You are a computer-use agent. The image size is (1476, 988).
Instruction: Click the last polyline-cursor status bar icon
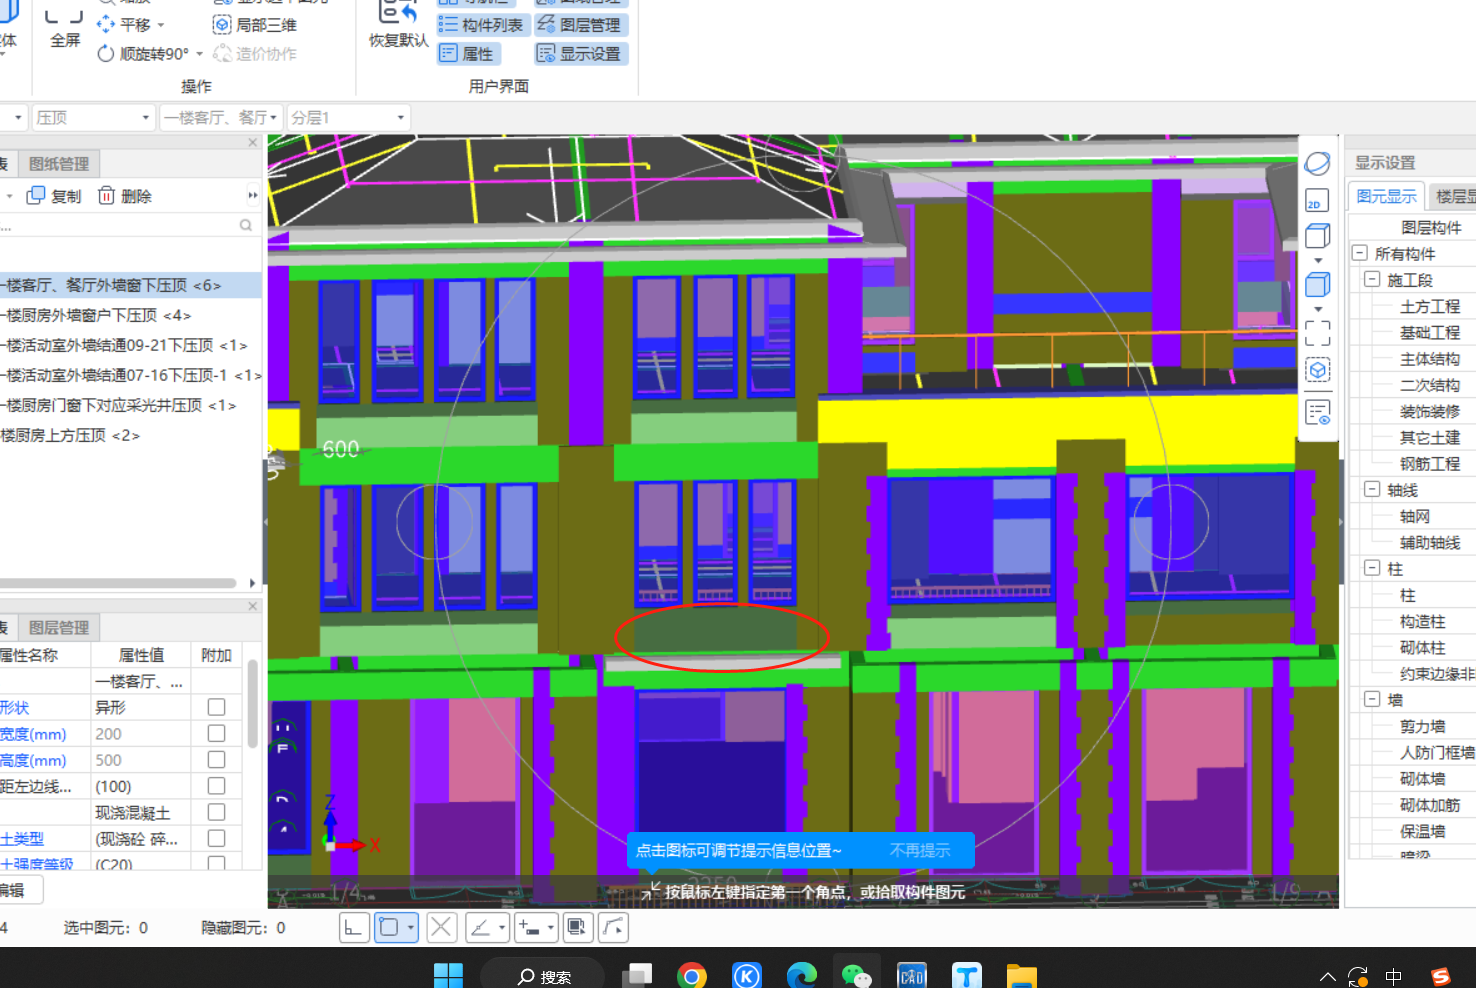[x=613, y=928]
